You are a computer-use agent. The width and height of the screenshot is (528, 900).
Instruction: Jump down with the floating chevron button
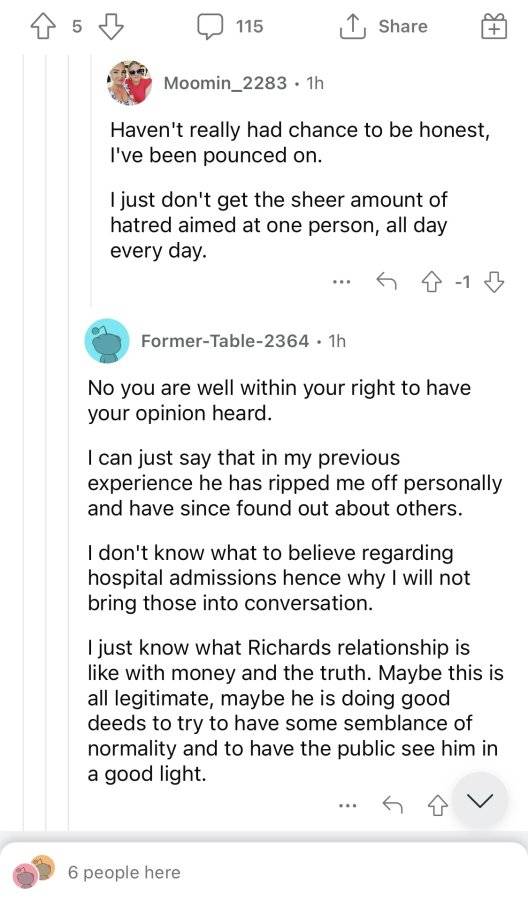click(x=480, y=800)
